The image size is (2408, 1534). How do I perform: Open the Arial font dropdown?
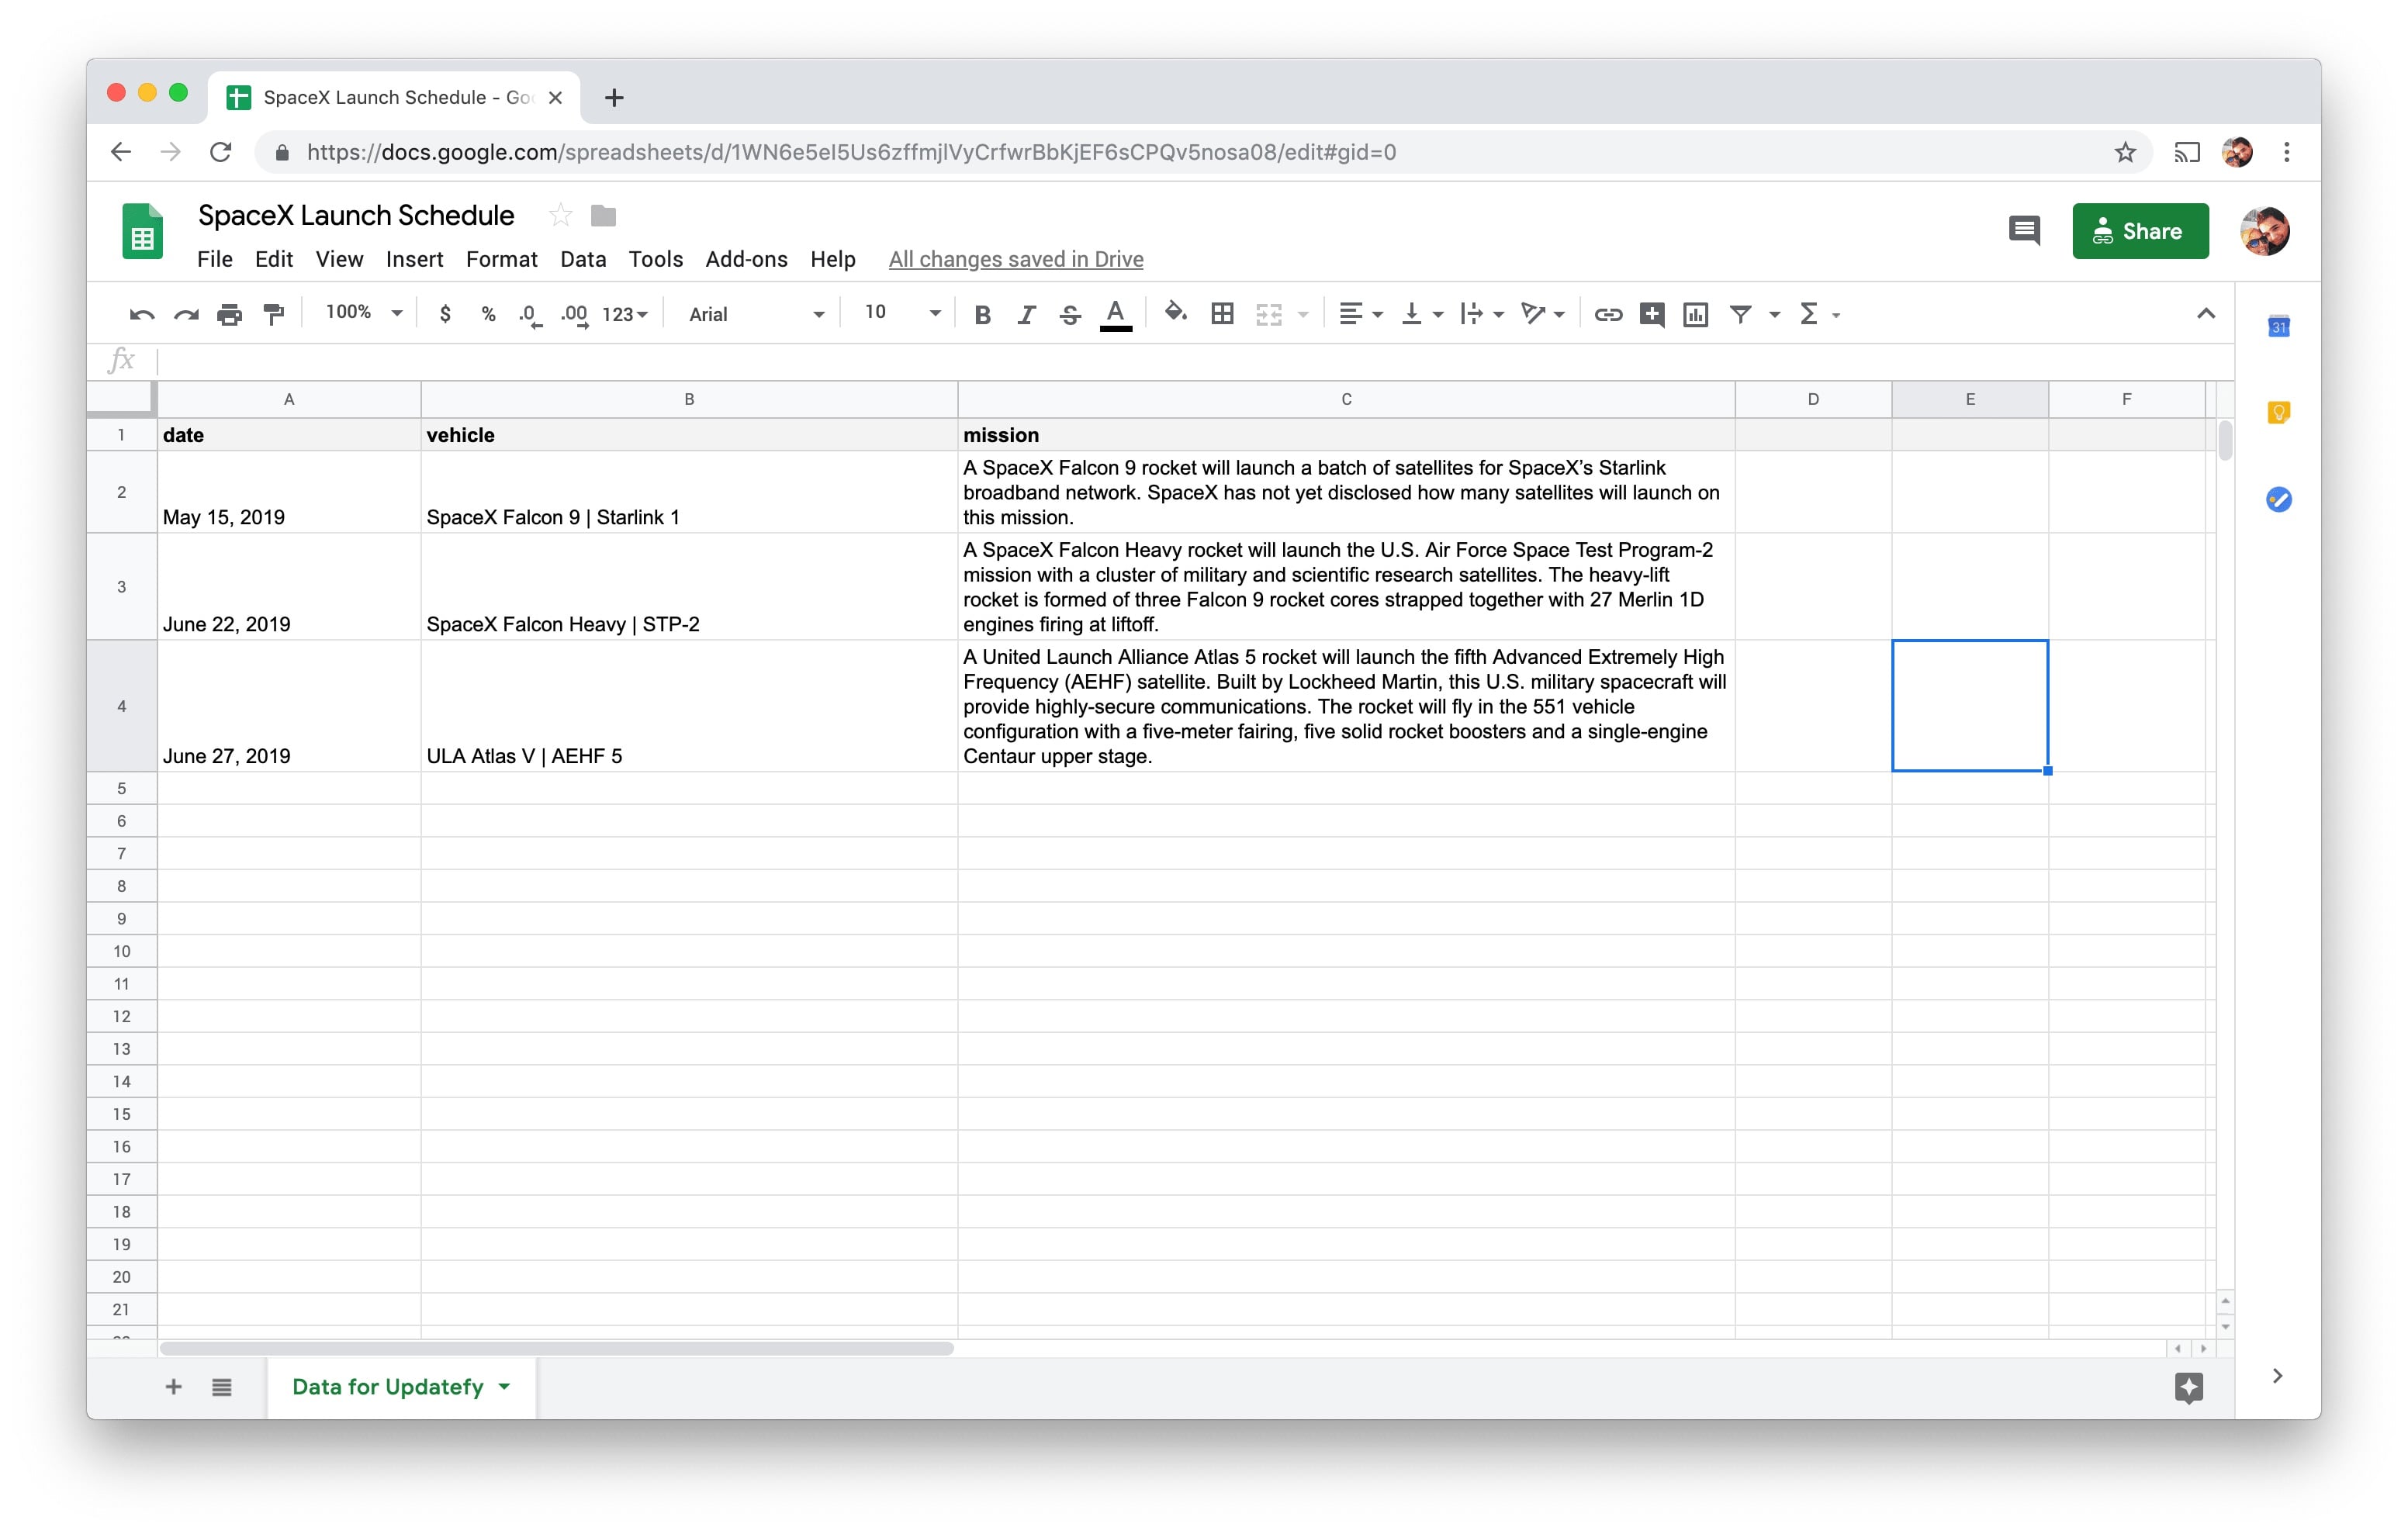756,314
